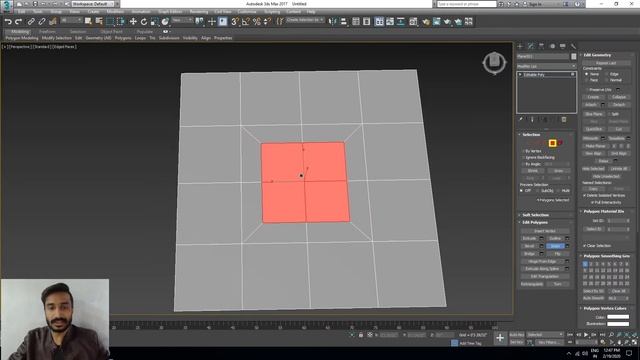The height and width of the screenshot is (360, 640).
Task: Collapse the Polygon Vertex Colors rollout
Action: point(604,309)
